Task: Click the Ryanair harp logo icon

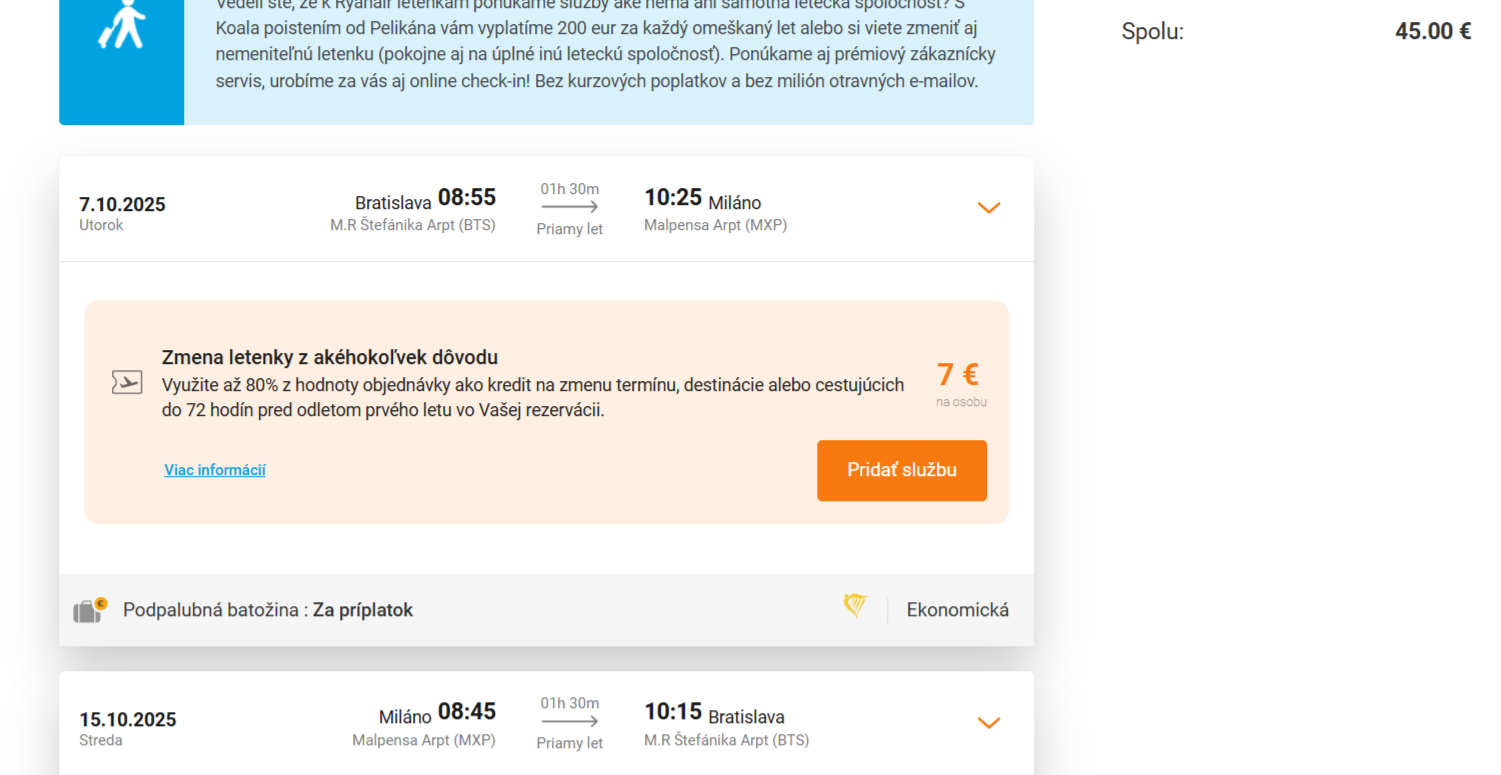Action: coord(855,606)
